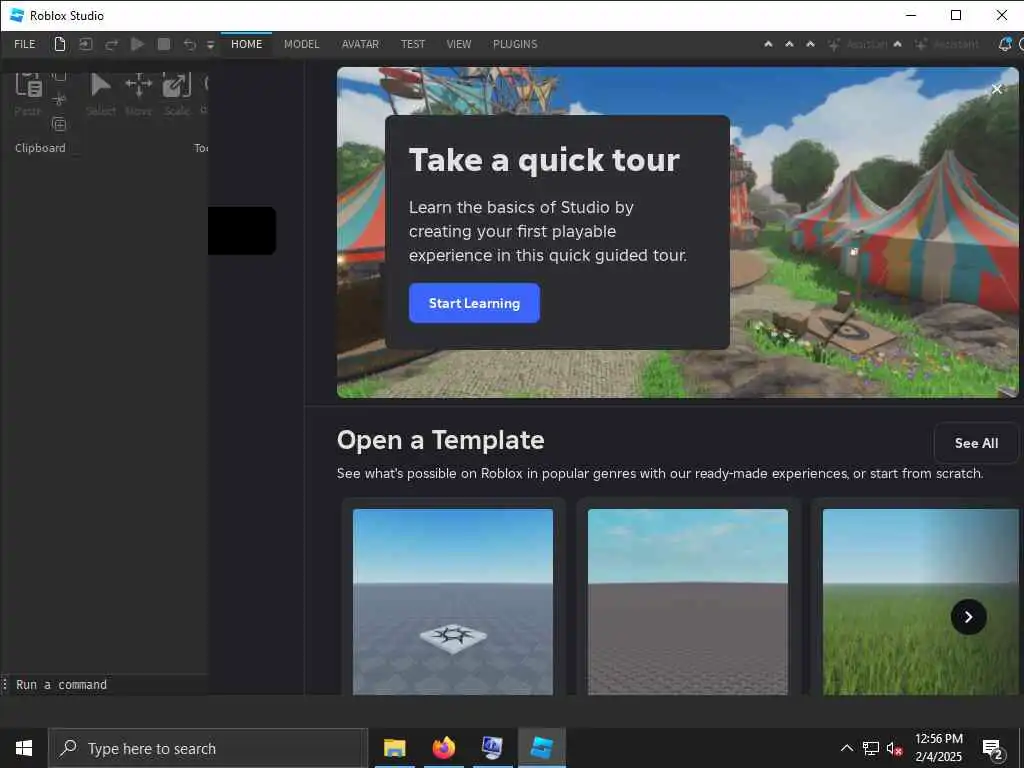Click the Undo arrow icon in the quick toolbar
This screenshot has height=768, width=1024.
tap(189, 44)
